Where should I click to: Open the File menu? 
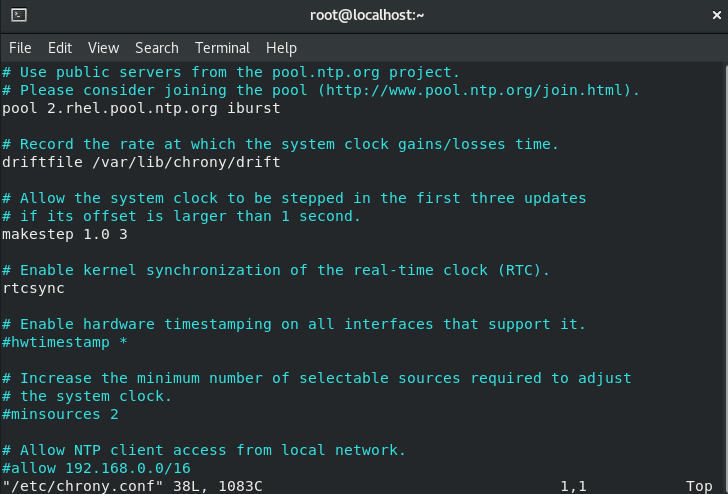coord(20,48)
